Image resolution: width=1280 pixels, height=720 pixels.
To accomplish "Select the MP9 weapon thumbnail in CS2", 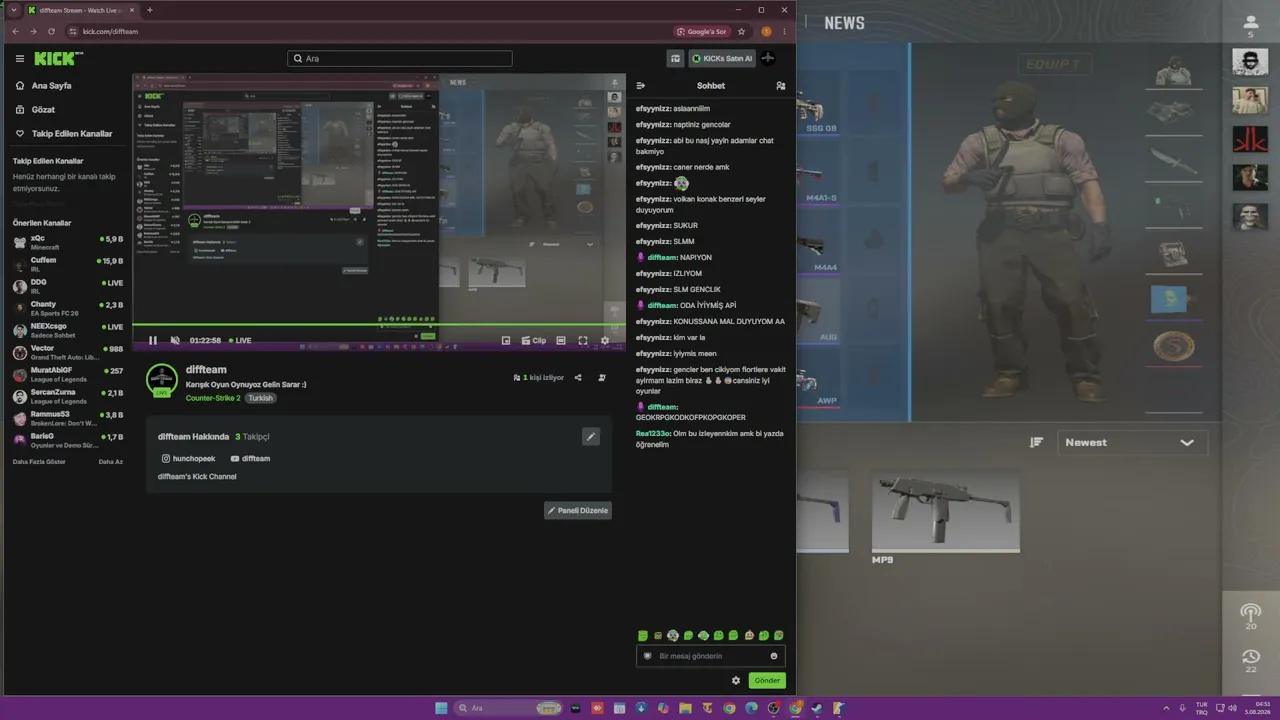I will click(945, 513).
